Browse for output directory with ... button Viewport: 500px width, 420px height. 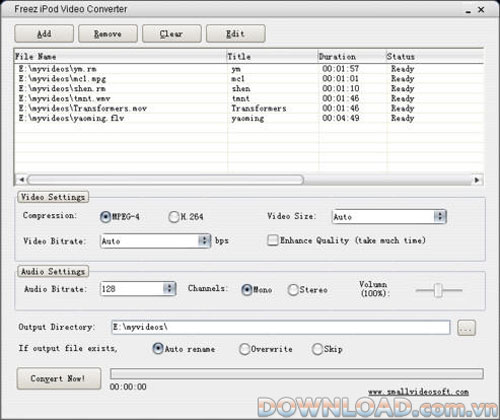[x=466, y=328]
